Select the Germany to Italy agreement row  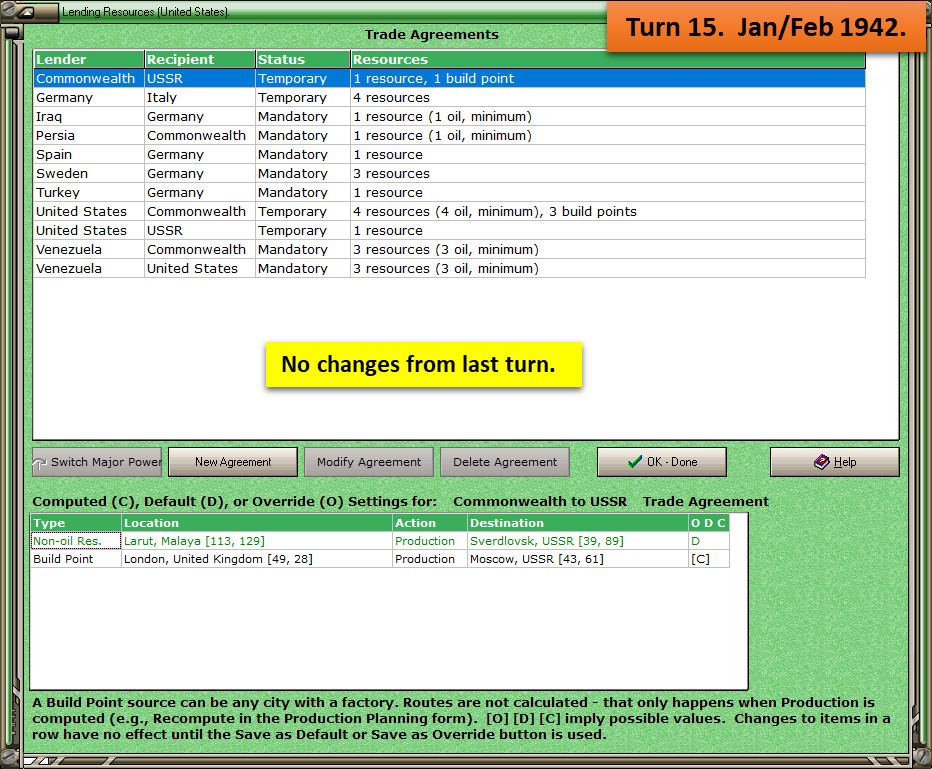pyautogui.click(x=449, y=97)
